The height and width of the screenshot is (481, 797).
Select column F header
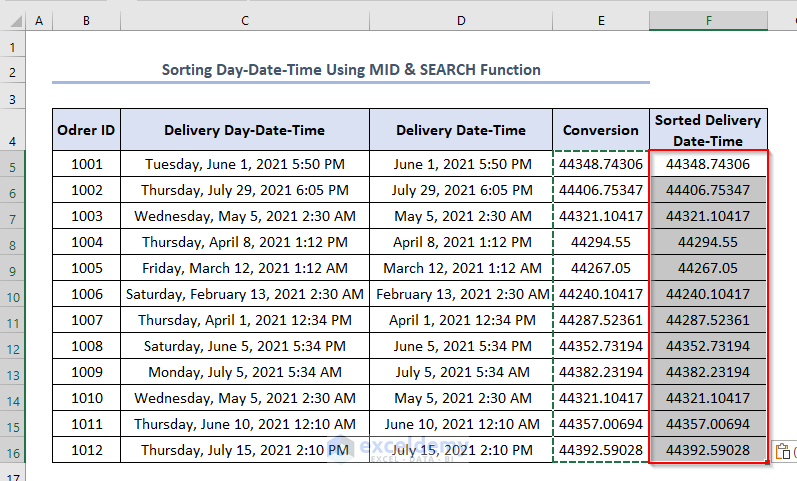pyautogui.click(x=709, y=20)
